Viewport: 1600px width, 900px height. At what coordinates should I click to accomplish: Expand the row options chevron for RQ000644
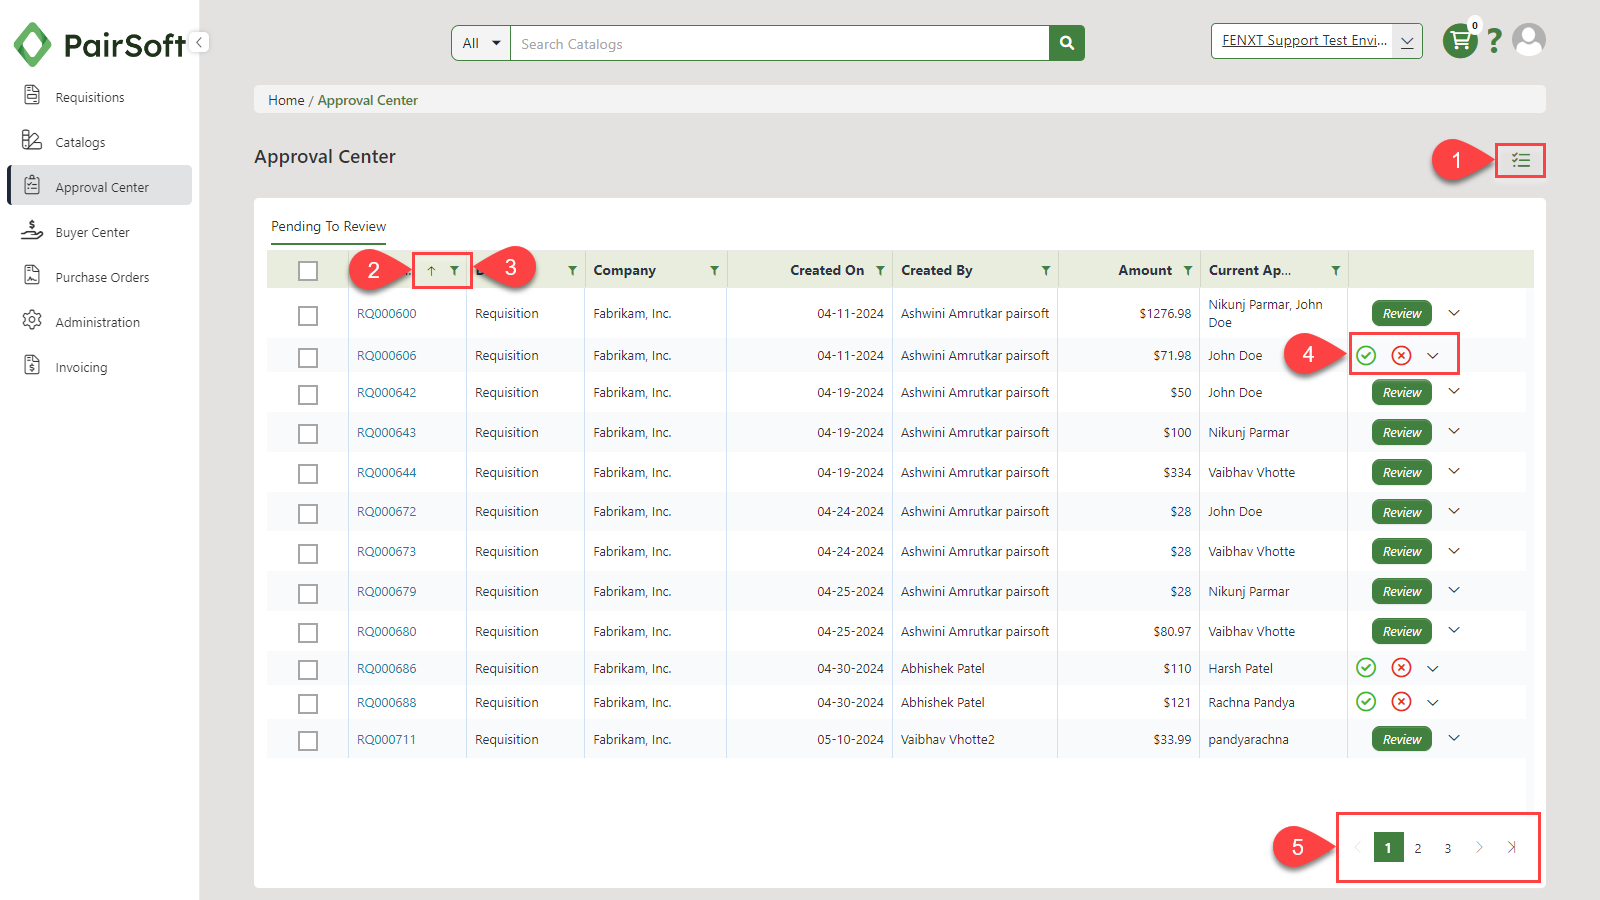tap(1454, 471)
